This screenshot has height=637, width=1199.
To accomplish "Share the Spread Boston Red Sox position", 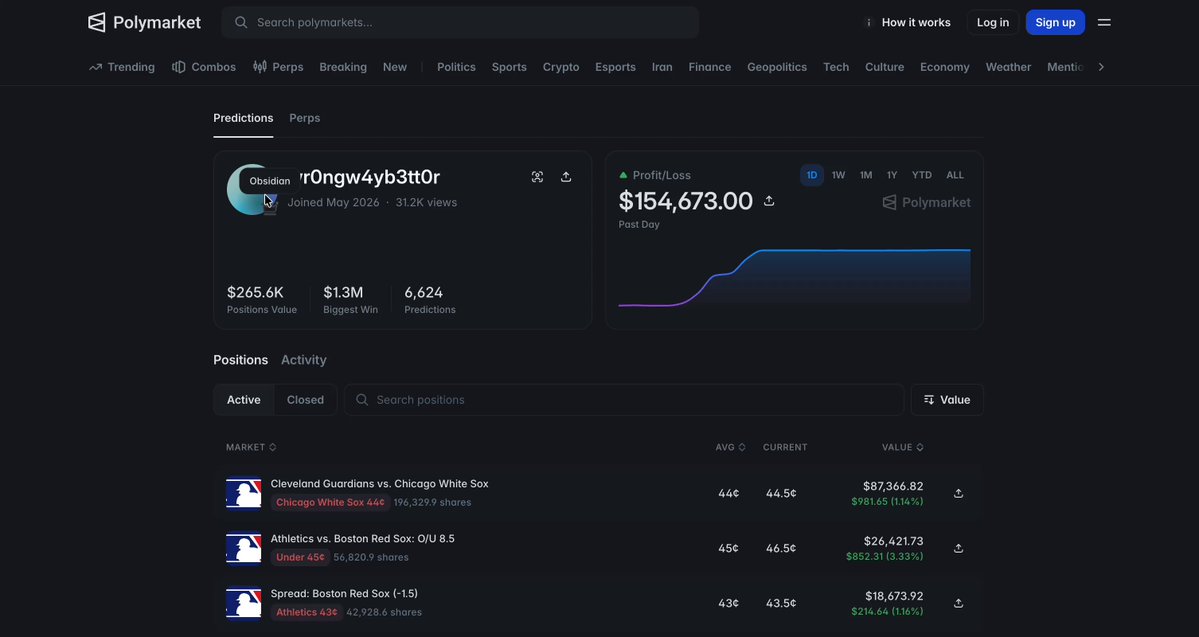I will click(x=958, y=603).
